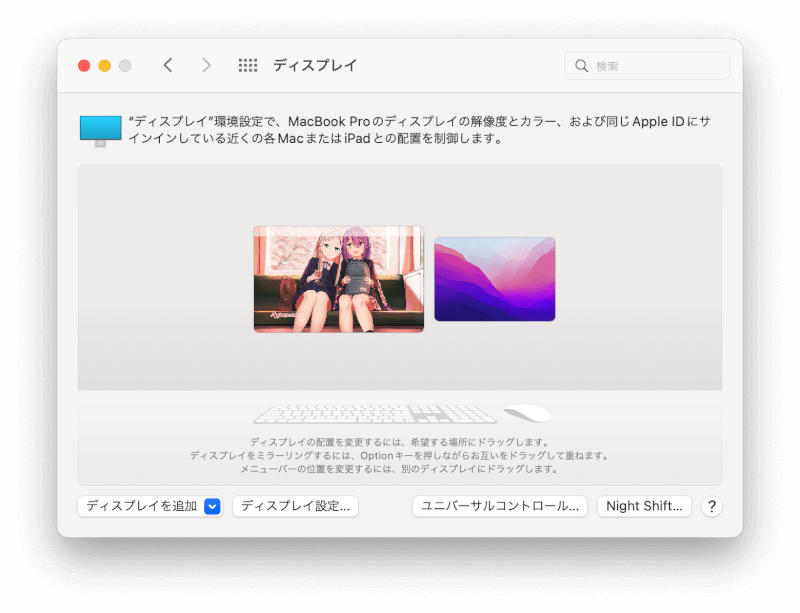The image size is (800, 613).
Task: Click the description mentioning MacBook Pro
Action: point(419,130)
